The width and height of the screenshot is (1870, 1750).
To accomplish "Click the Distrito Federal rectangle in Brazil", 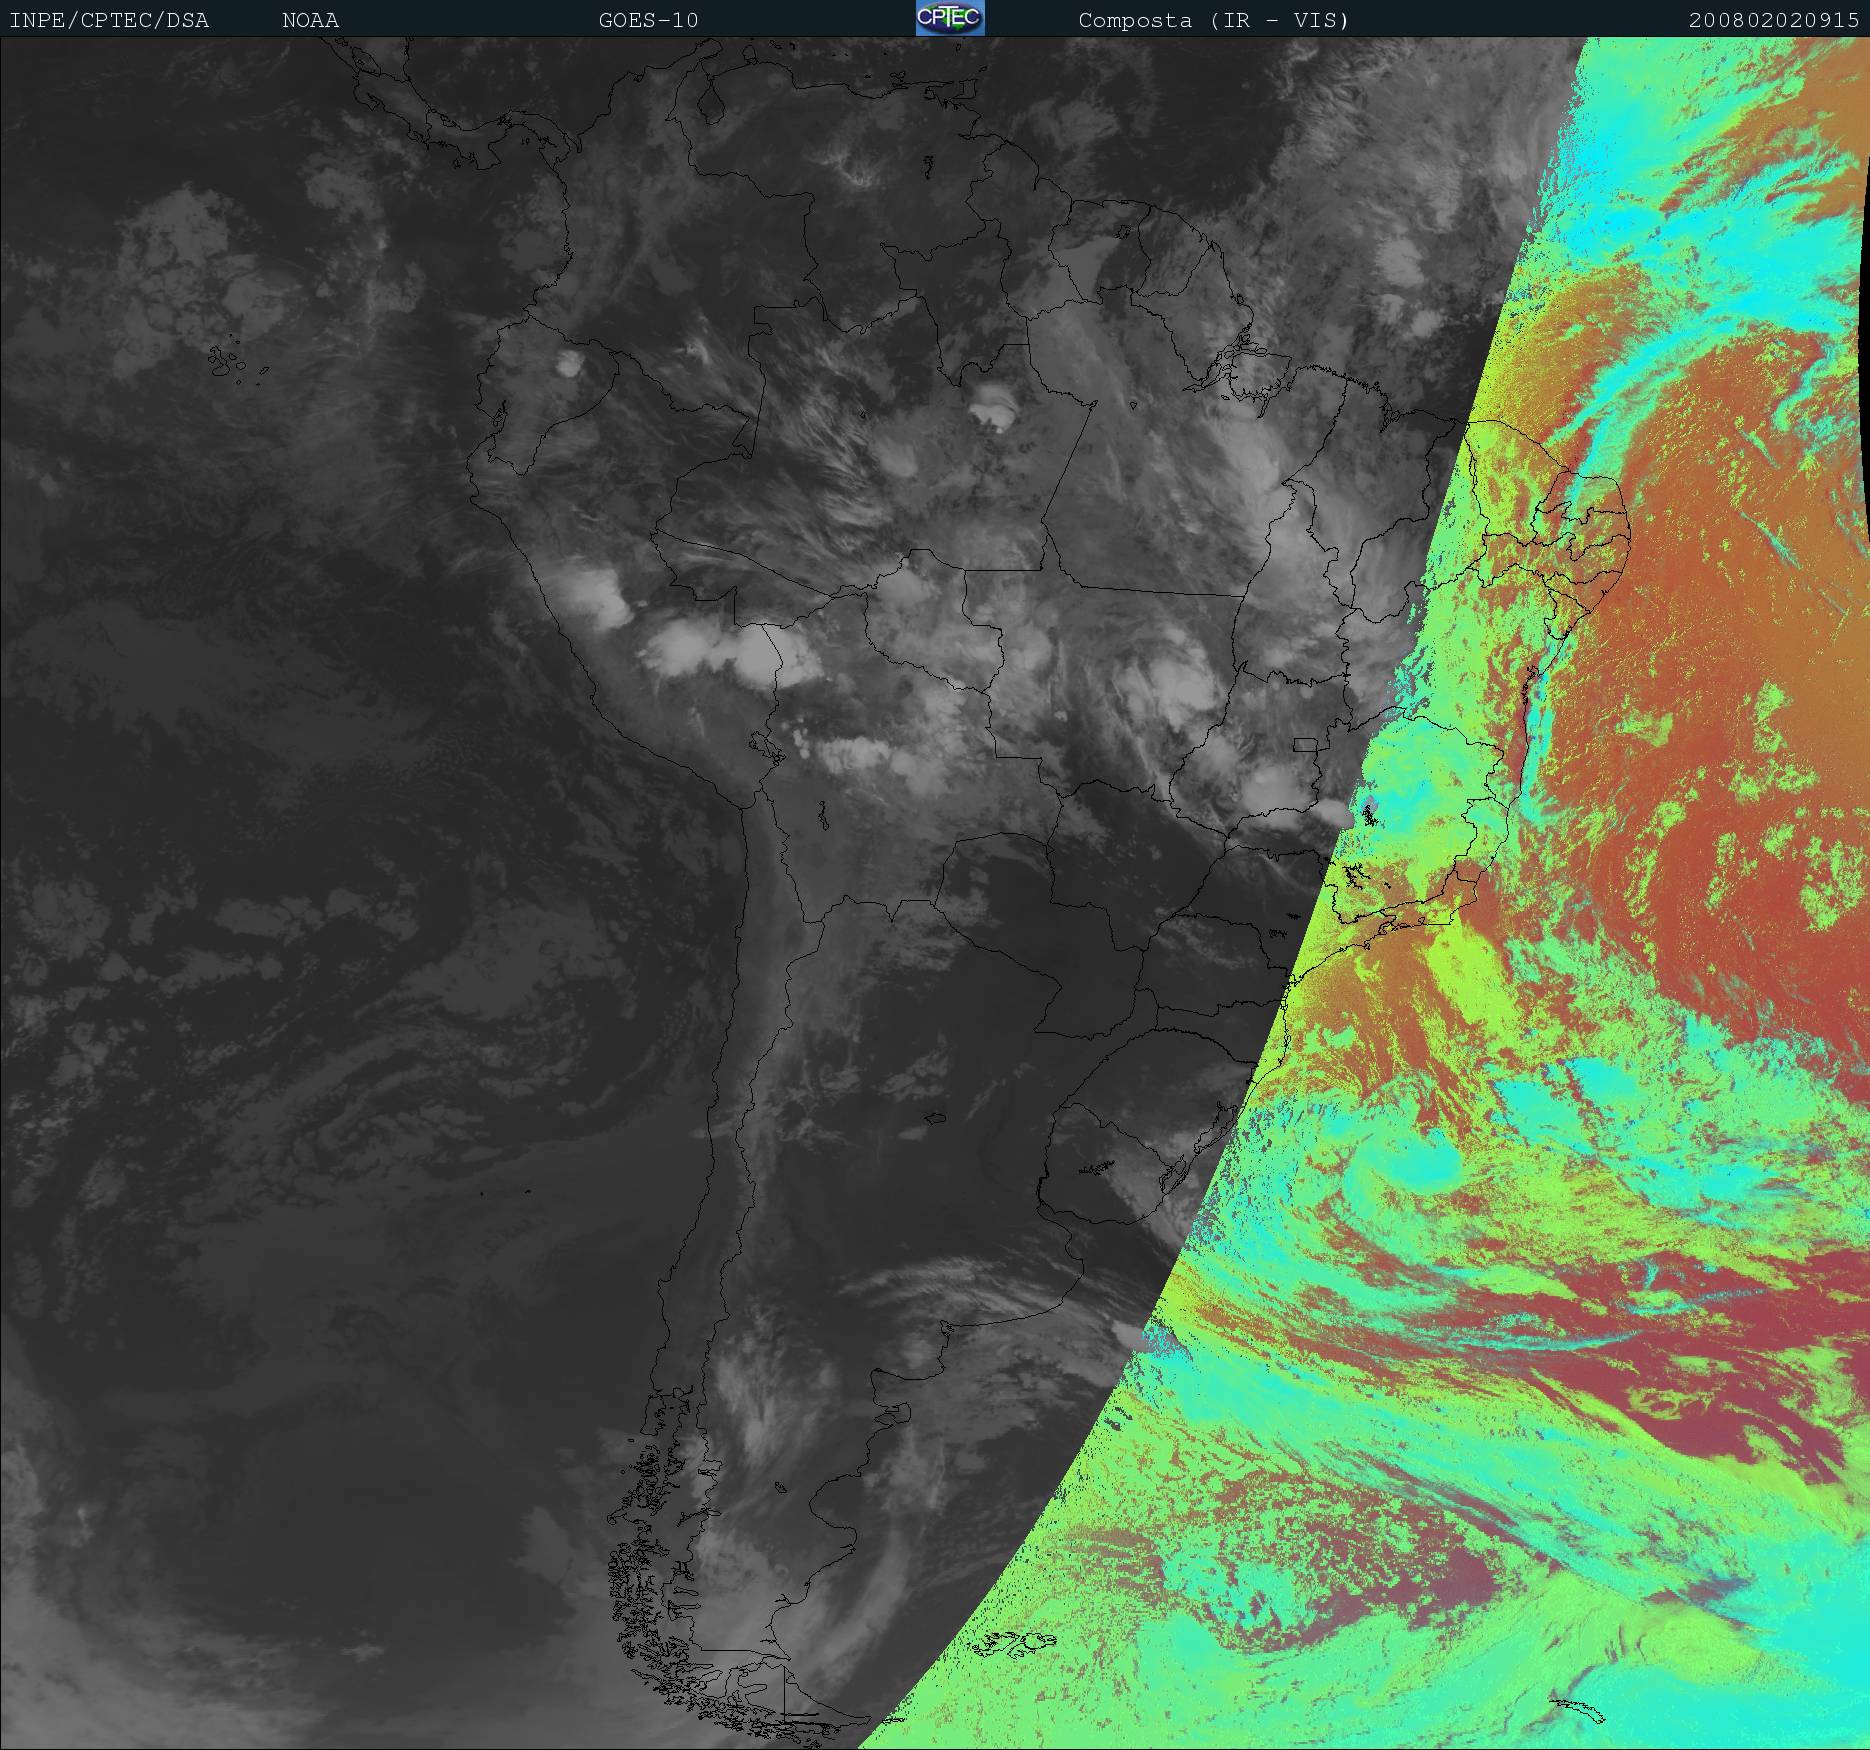I will tap(1304, 744).
